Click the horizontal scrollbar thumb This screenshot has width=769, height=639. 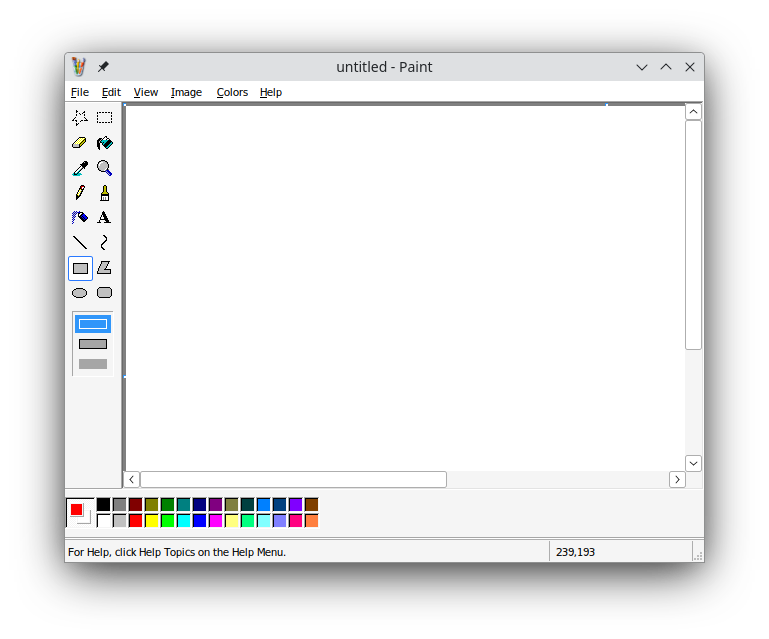293,480
